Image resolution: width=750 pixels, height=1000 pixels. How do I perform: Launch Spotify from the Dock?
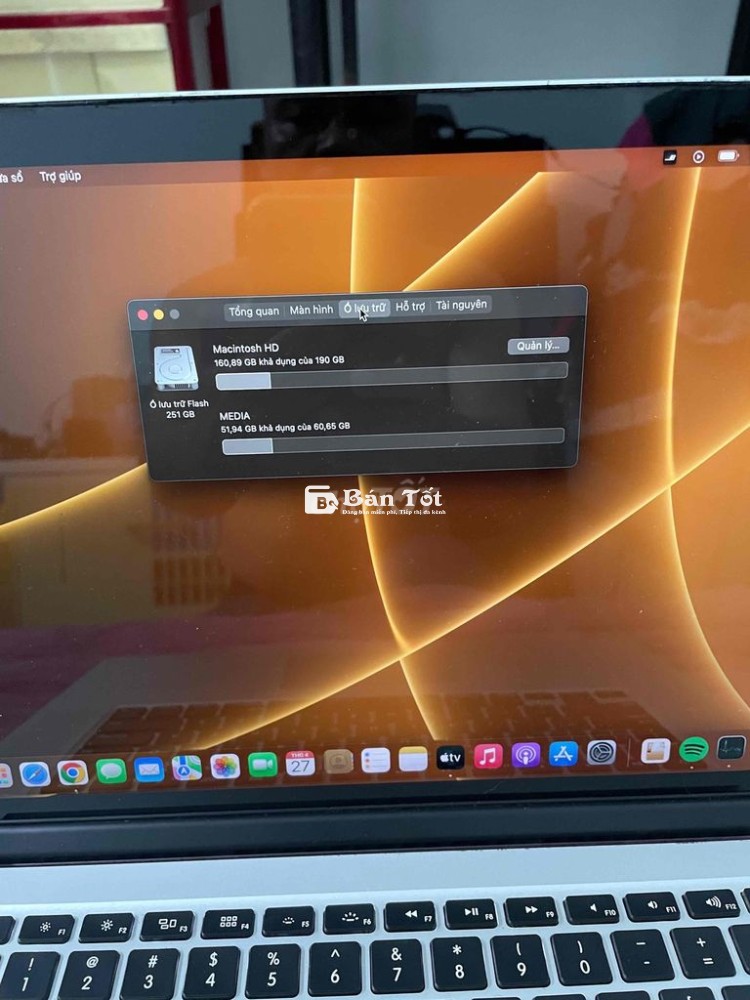click(694, 749)
